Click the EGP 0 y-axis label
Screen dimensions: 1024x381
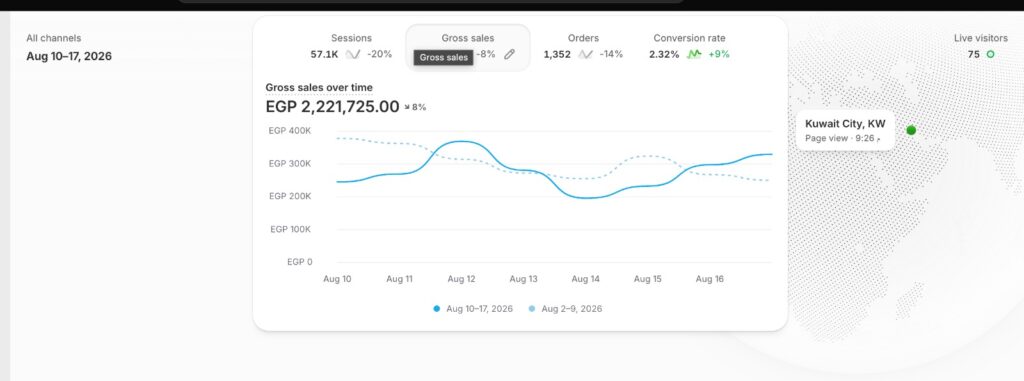point(300,262)
